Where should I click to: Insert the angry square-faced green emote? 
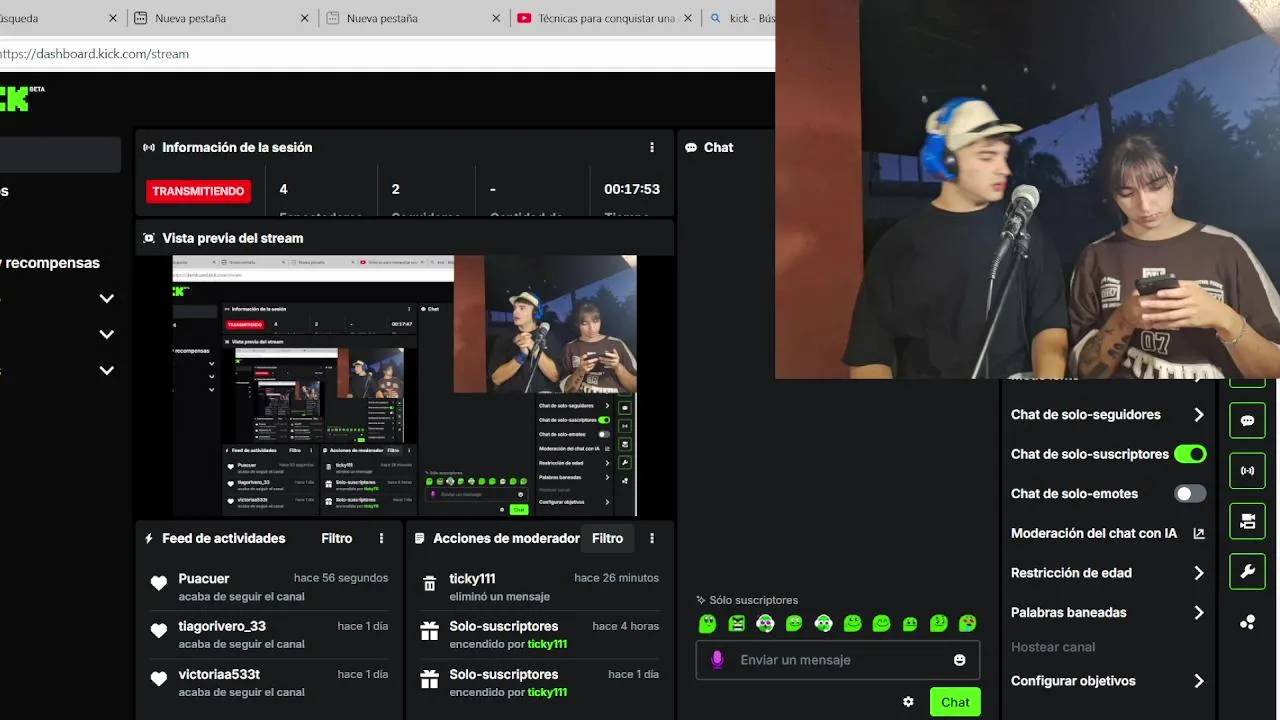(737, 624)
